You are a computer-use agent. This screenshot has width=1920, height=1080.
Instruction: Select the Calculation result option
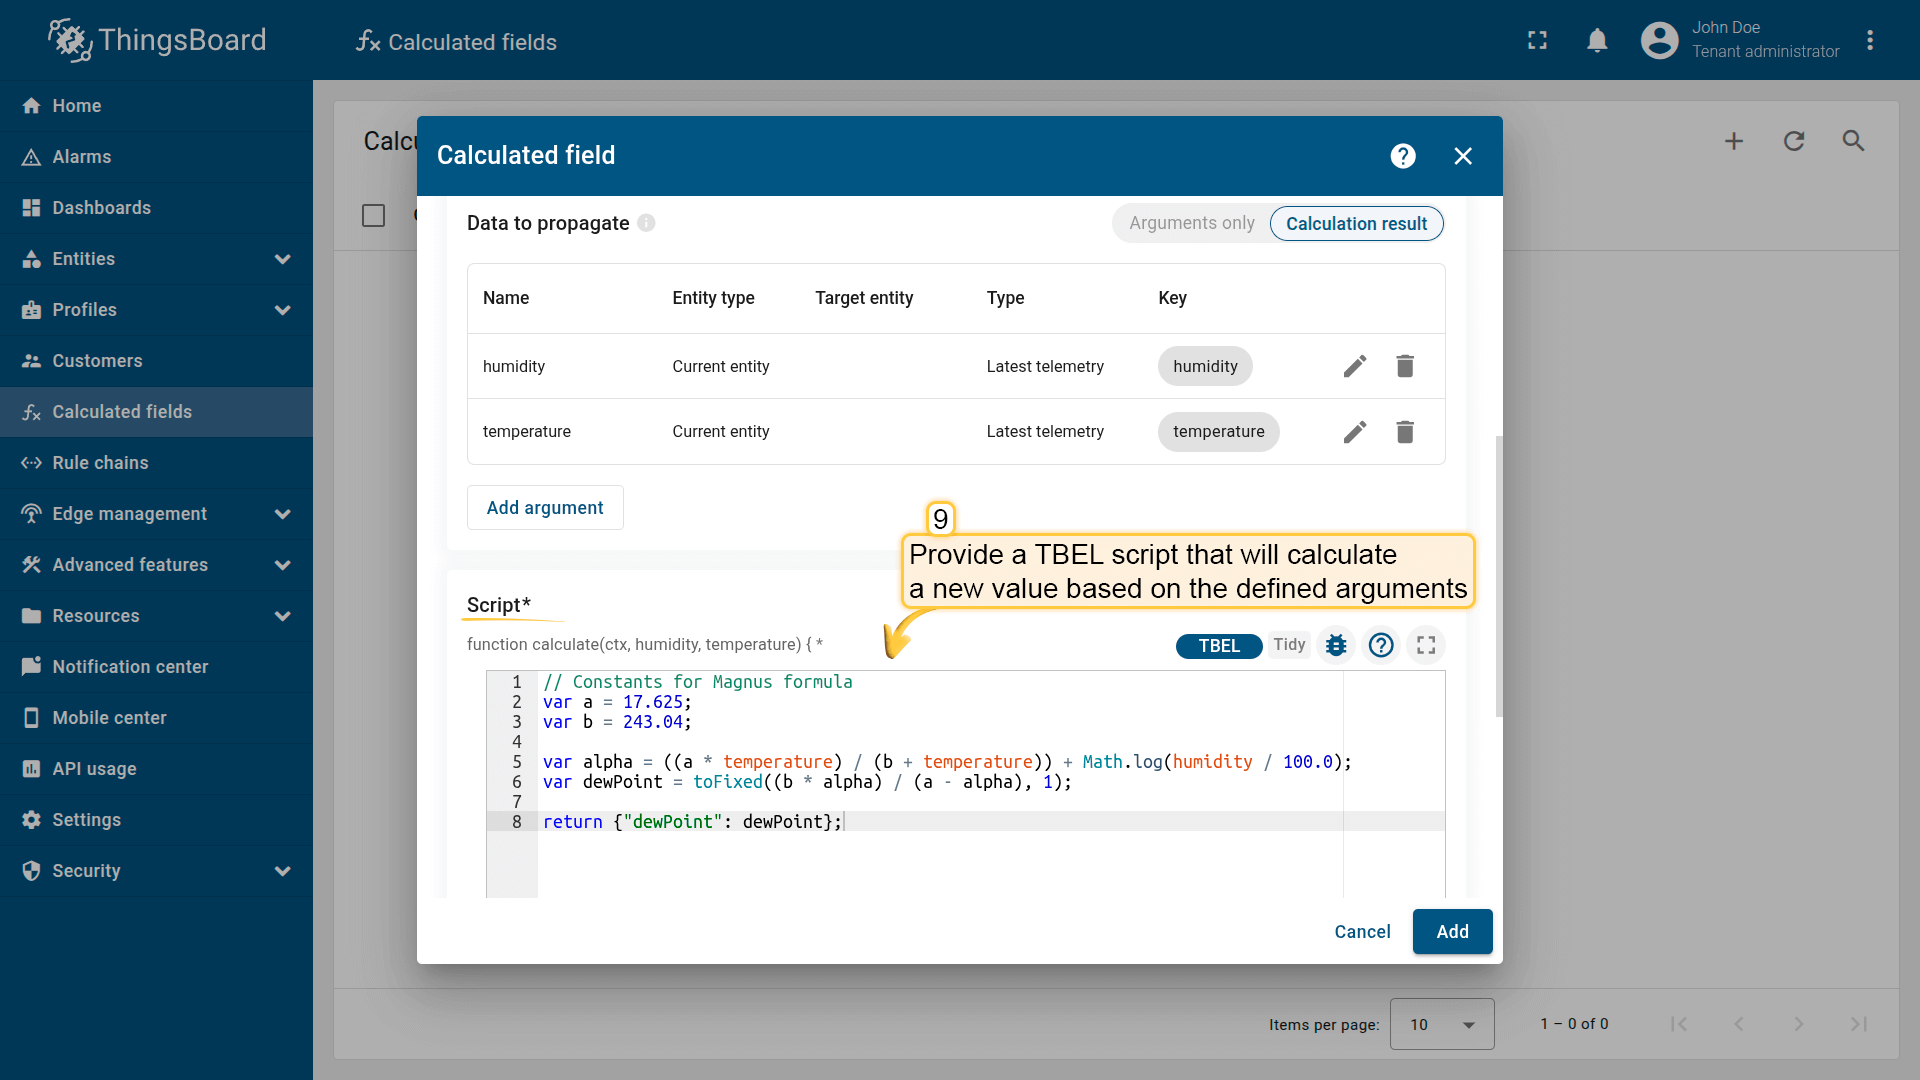click(x=1356, y=224)
